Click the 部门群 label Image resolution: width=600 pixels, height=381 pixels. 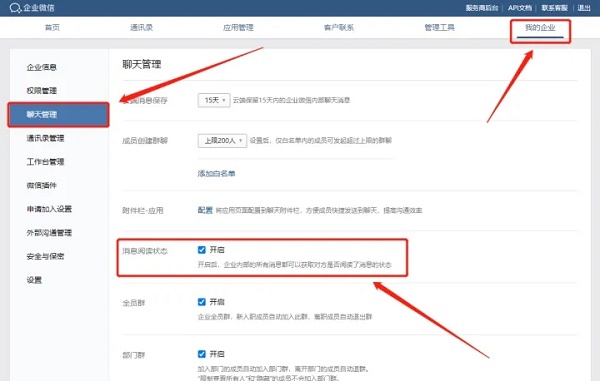pos(134,355)
